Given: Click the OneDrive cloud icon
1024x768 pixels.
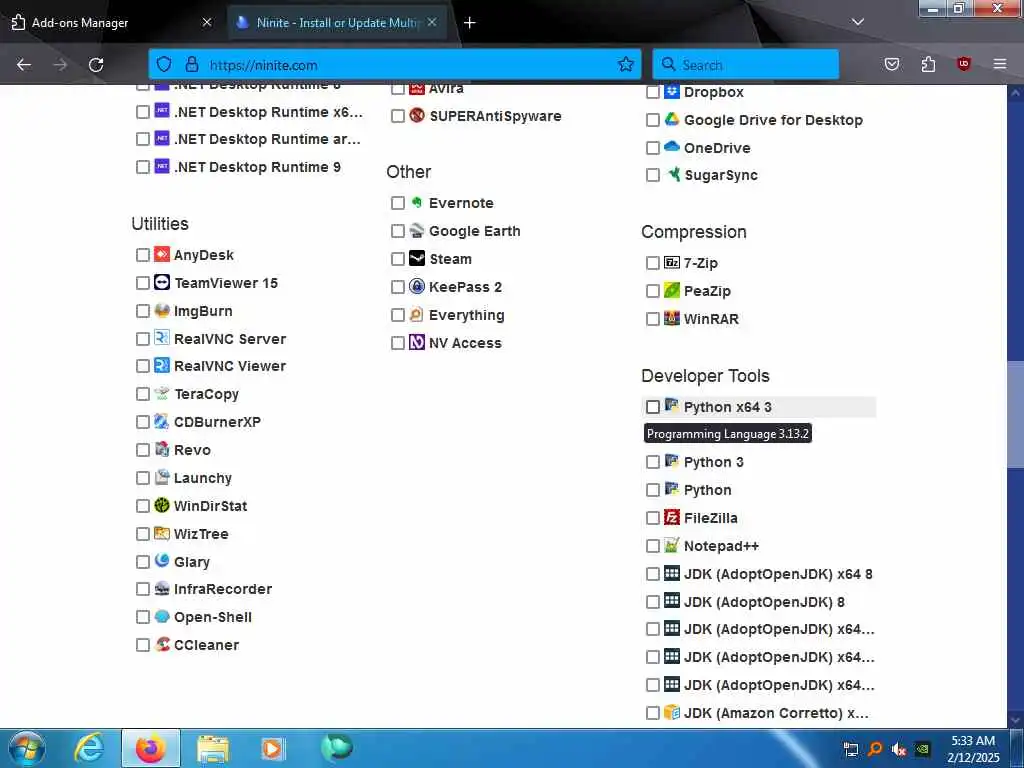Looking at the screenshot, I should pos(672,147).
